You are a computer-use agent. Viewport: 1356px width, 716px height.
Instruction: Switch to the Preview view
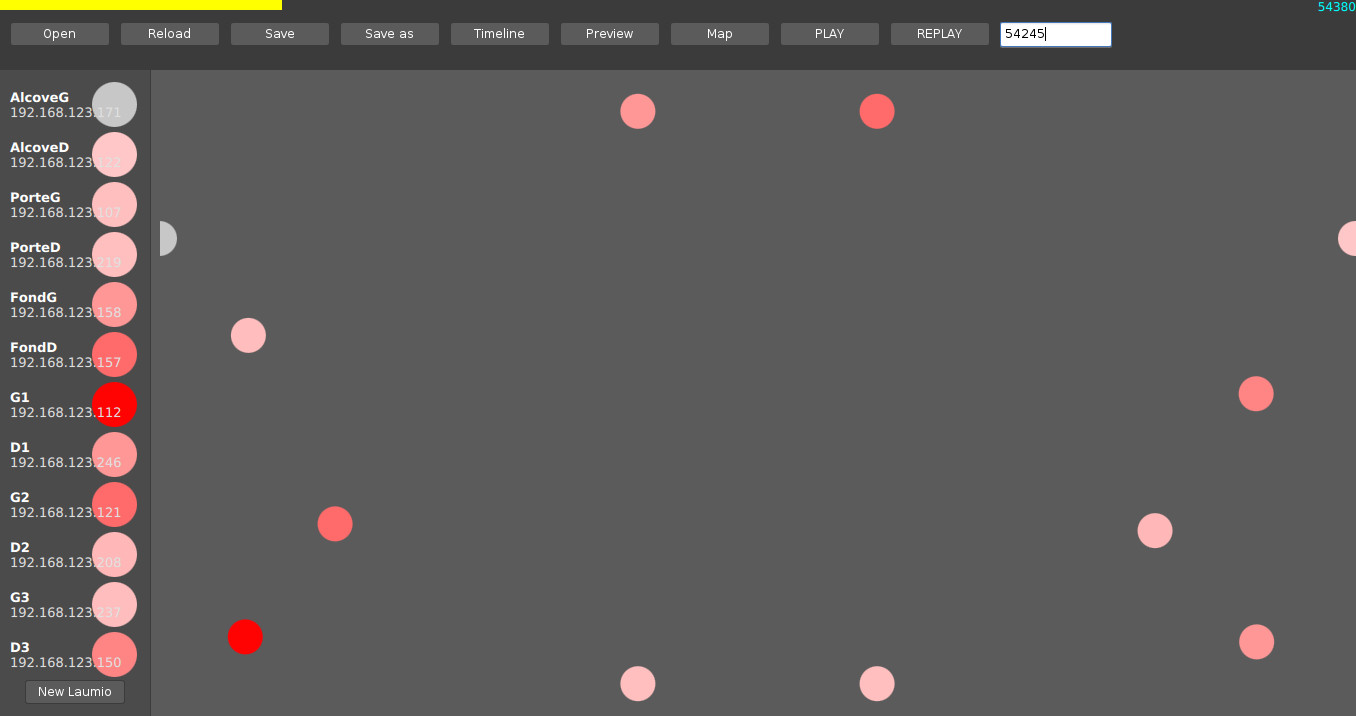[610, 34]
